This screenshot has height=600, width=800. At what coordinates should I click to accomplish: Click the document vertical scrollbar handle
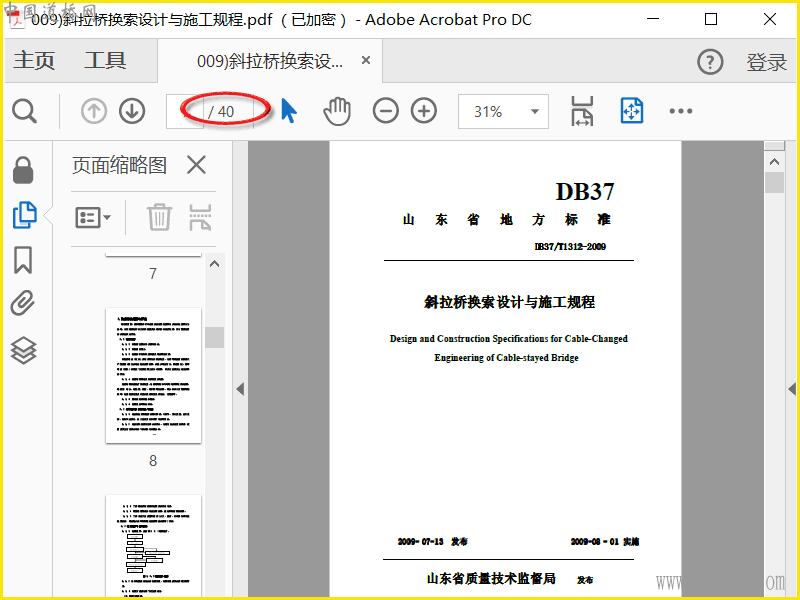[x=774, y=182]
